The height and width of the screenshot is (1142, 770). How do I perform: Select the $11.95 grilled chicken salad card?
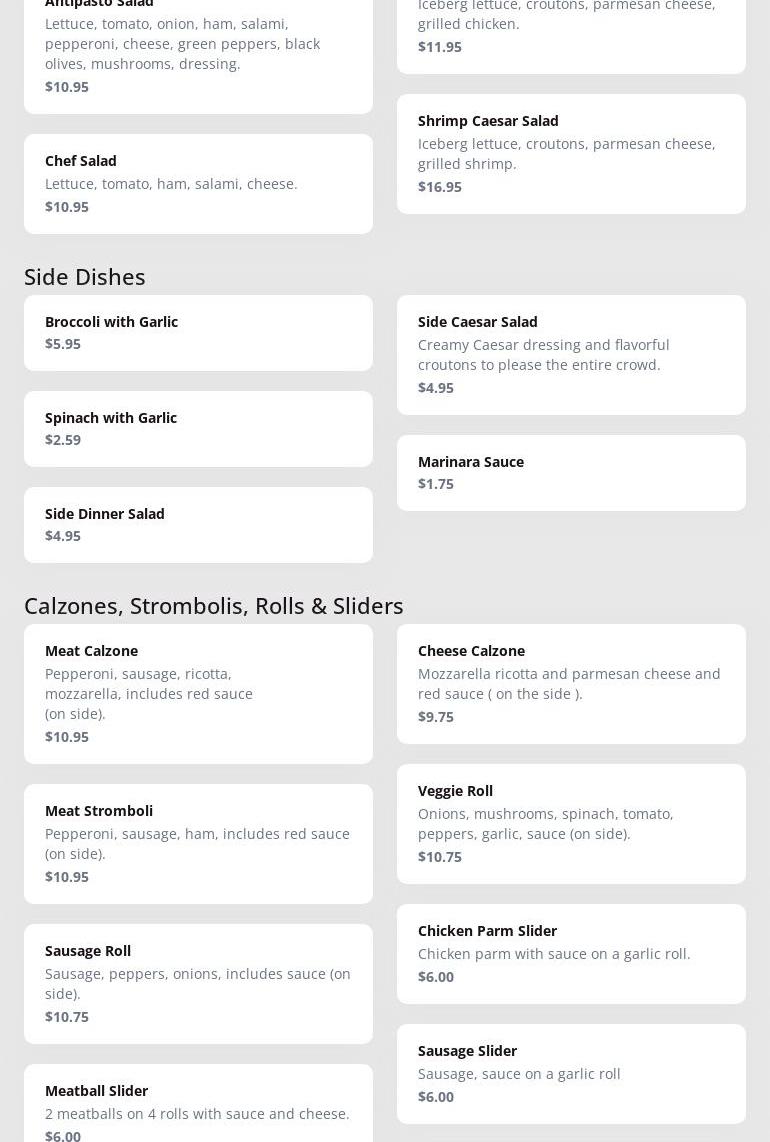point(570,30)
